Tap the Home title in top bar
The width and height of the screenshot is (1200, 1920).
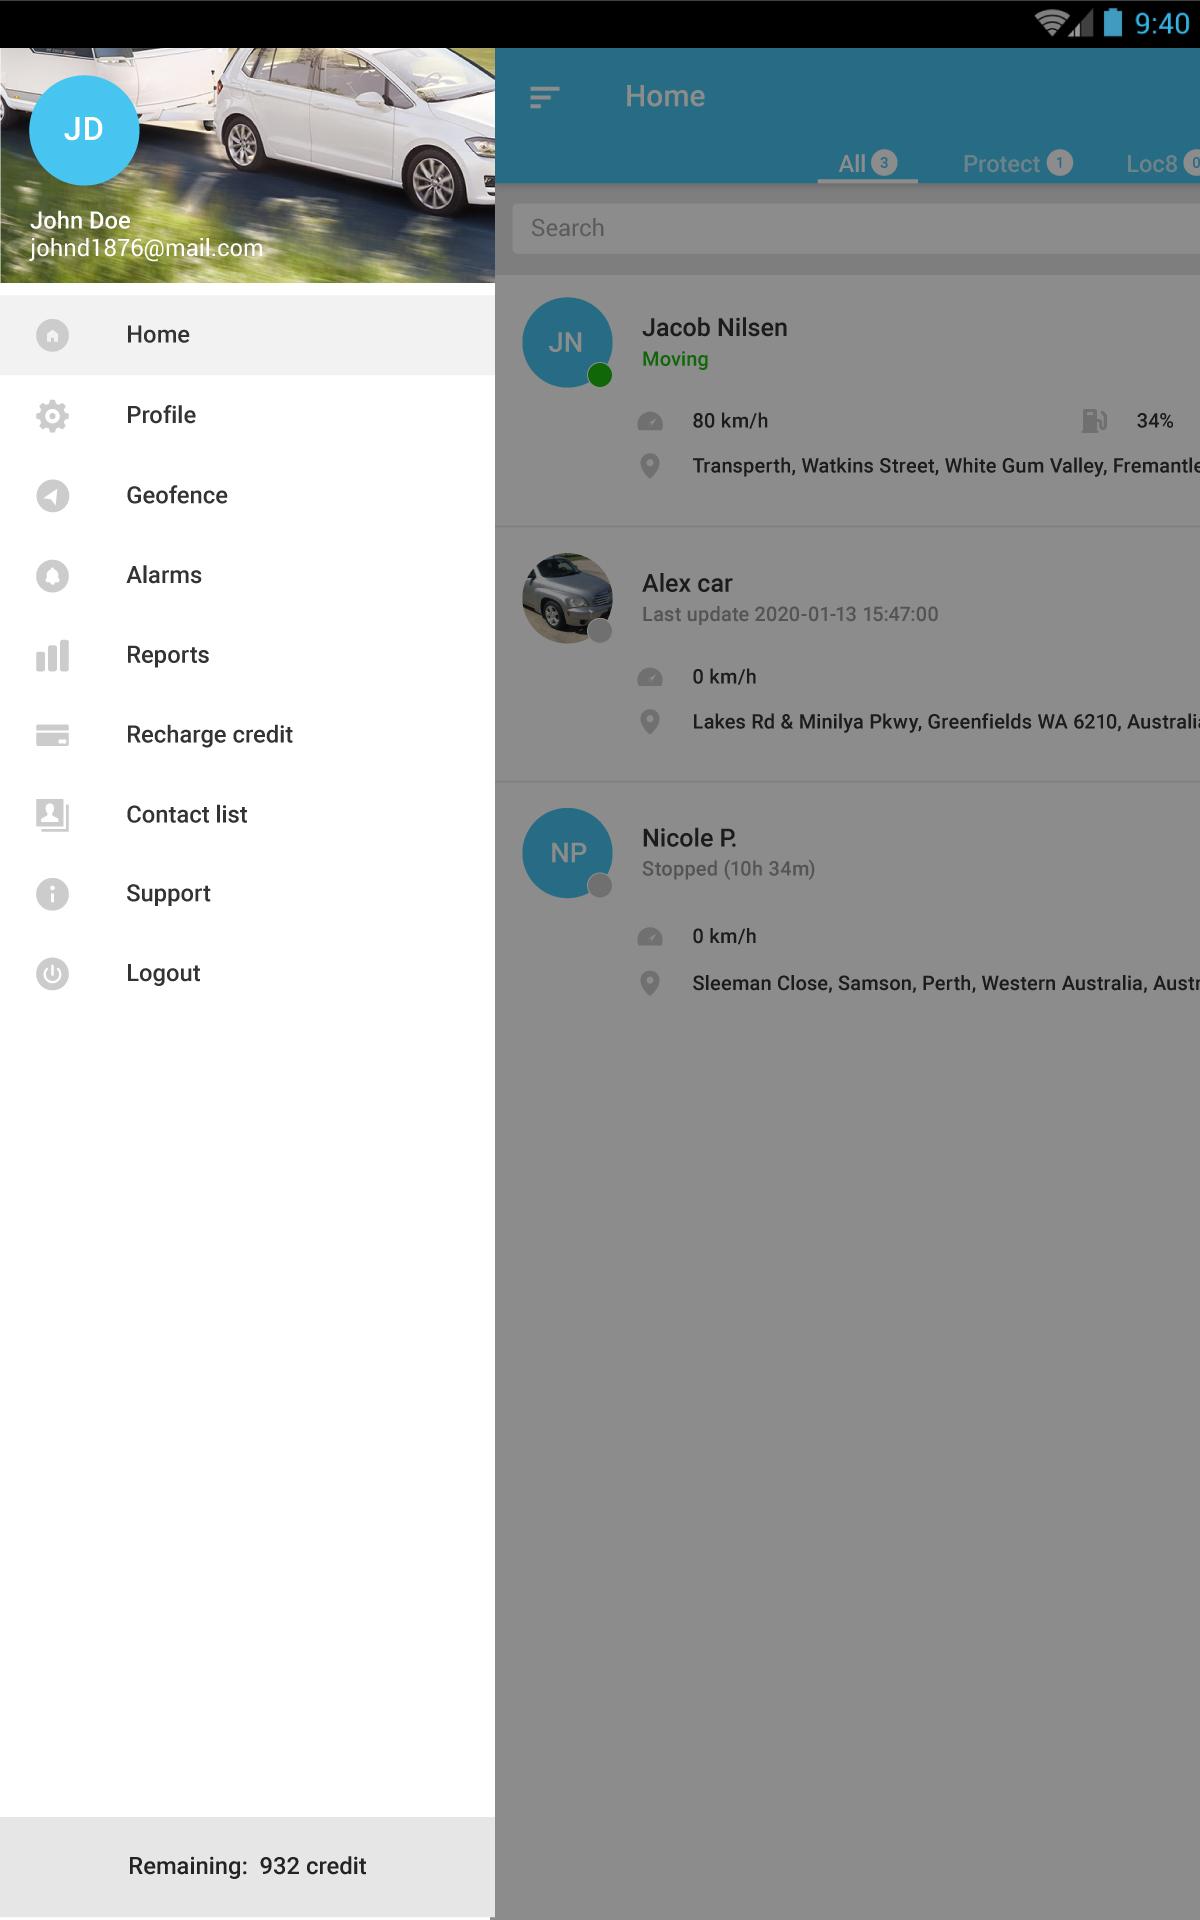665,96
